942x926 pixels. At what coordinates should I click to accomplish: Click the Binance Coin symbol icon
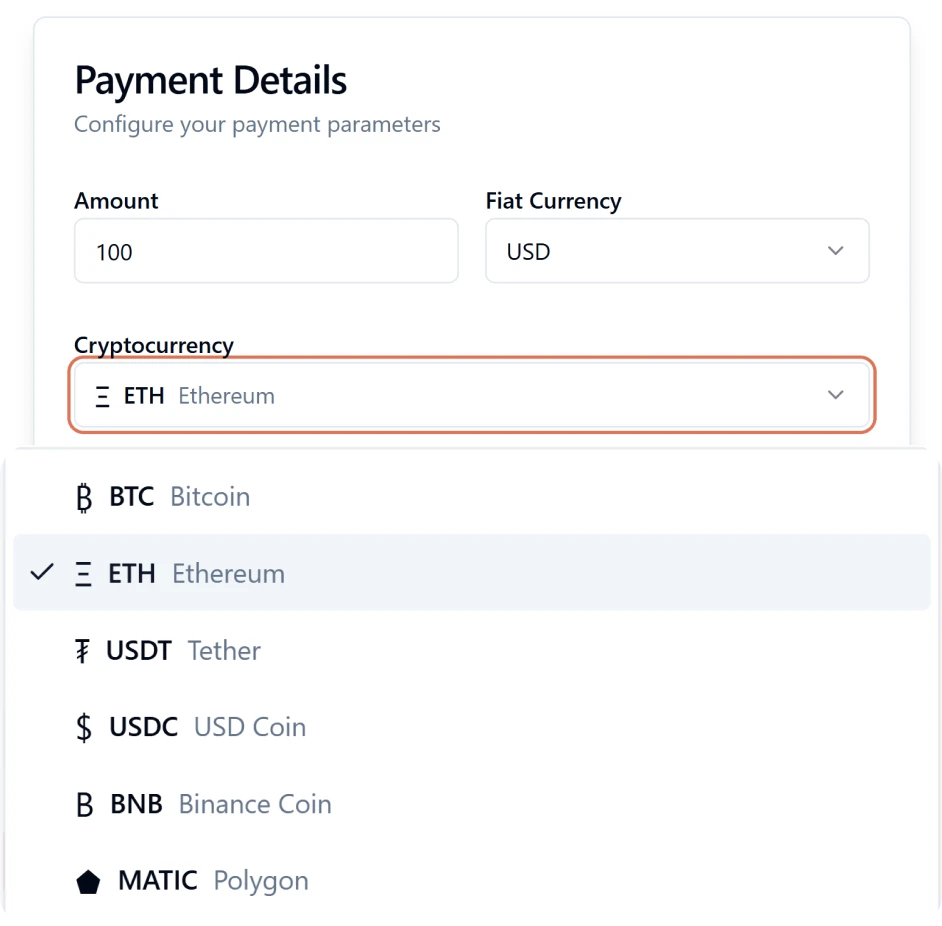(x=84, y=804)
